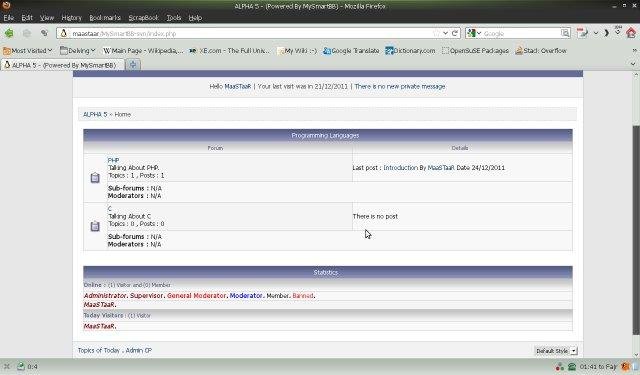Open the Most Visited bookmarks folder
The height and width of the screenshot is (375, 640).
(x=28, y=51)
